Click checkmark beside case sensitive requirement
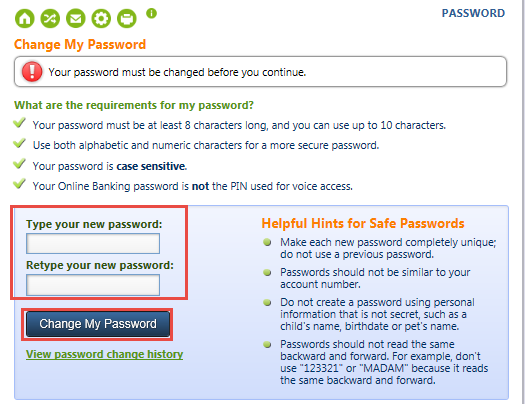Image resolution: width=525 pixels, height=404 pixels. 19,164
